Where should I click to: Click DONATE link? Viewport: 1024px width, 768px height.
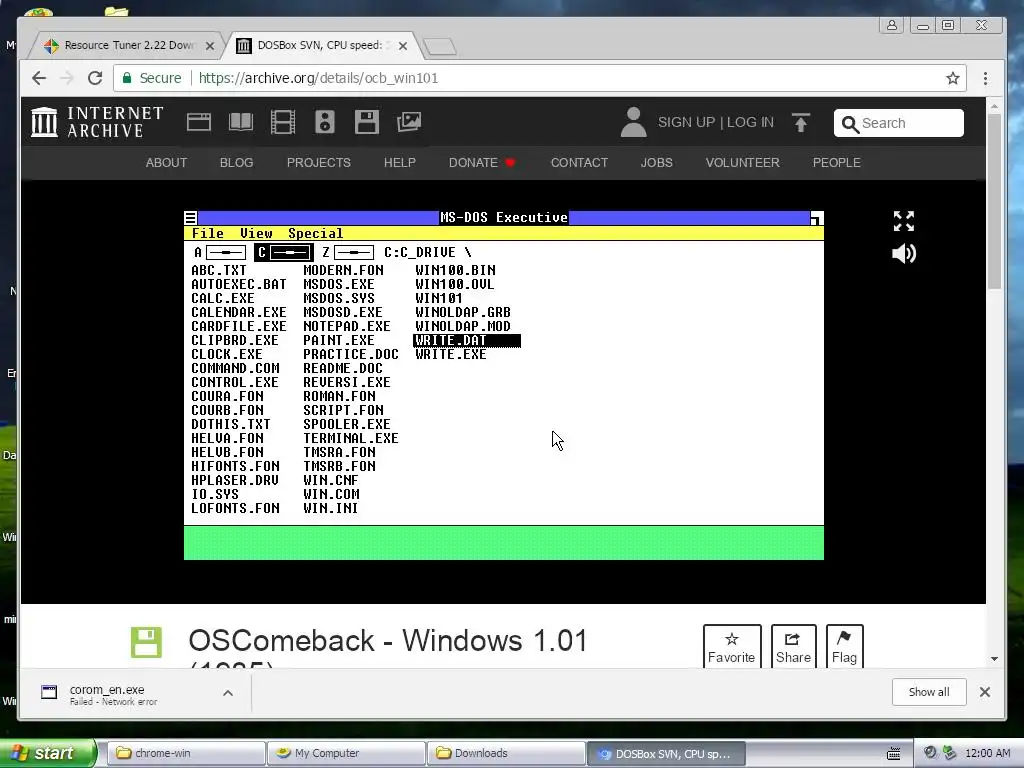482,163
